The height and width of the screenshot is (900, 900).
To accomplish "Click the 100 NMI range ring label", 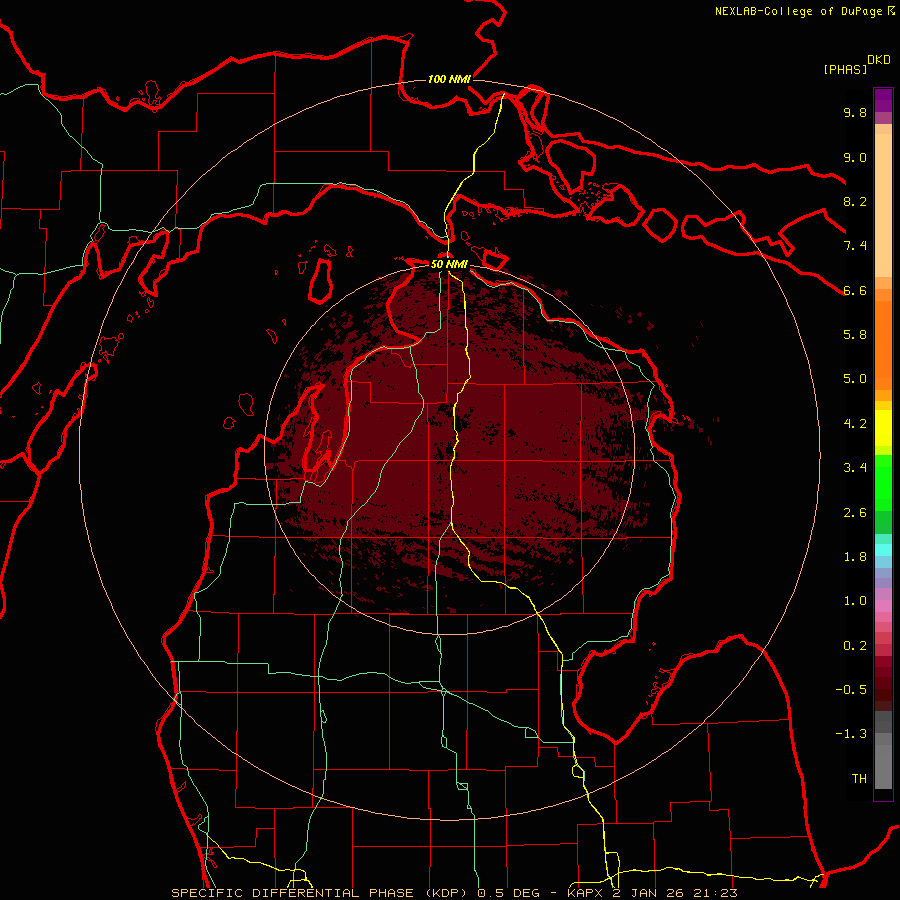I will (449, 79).
